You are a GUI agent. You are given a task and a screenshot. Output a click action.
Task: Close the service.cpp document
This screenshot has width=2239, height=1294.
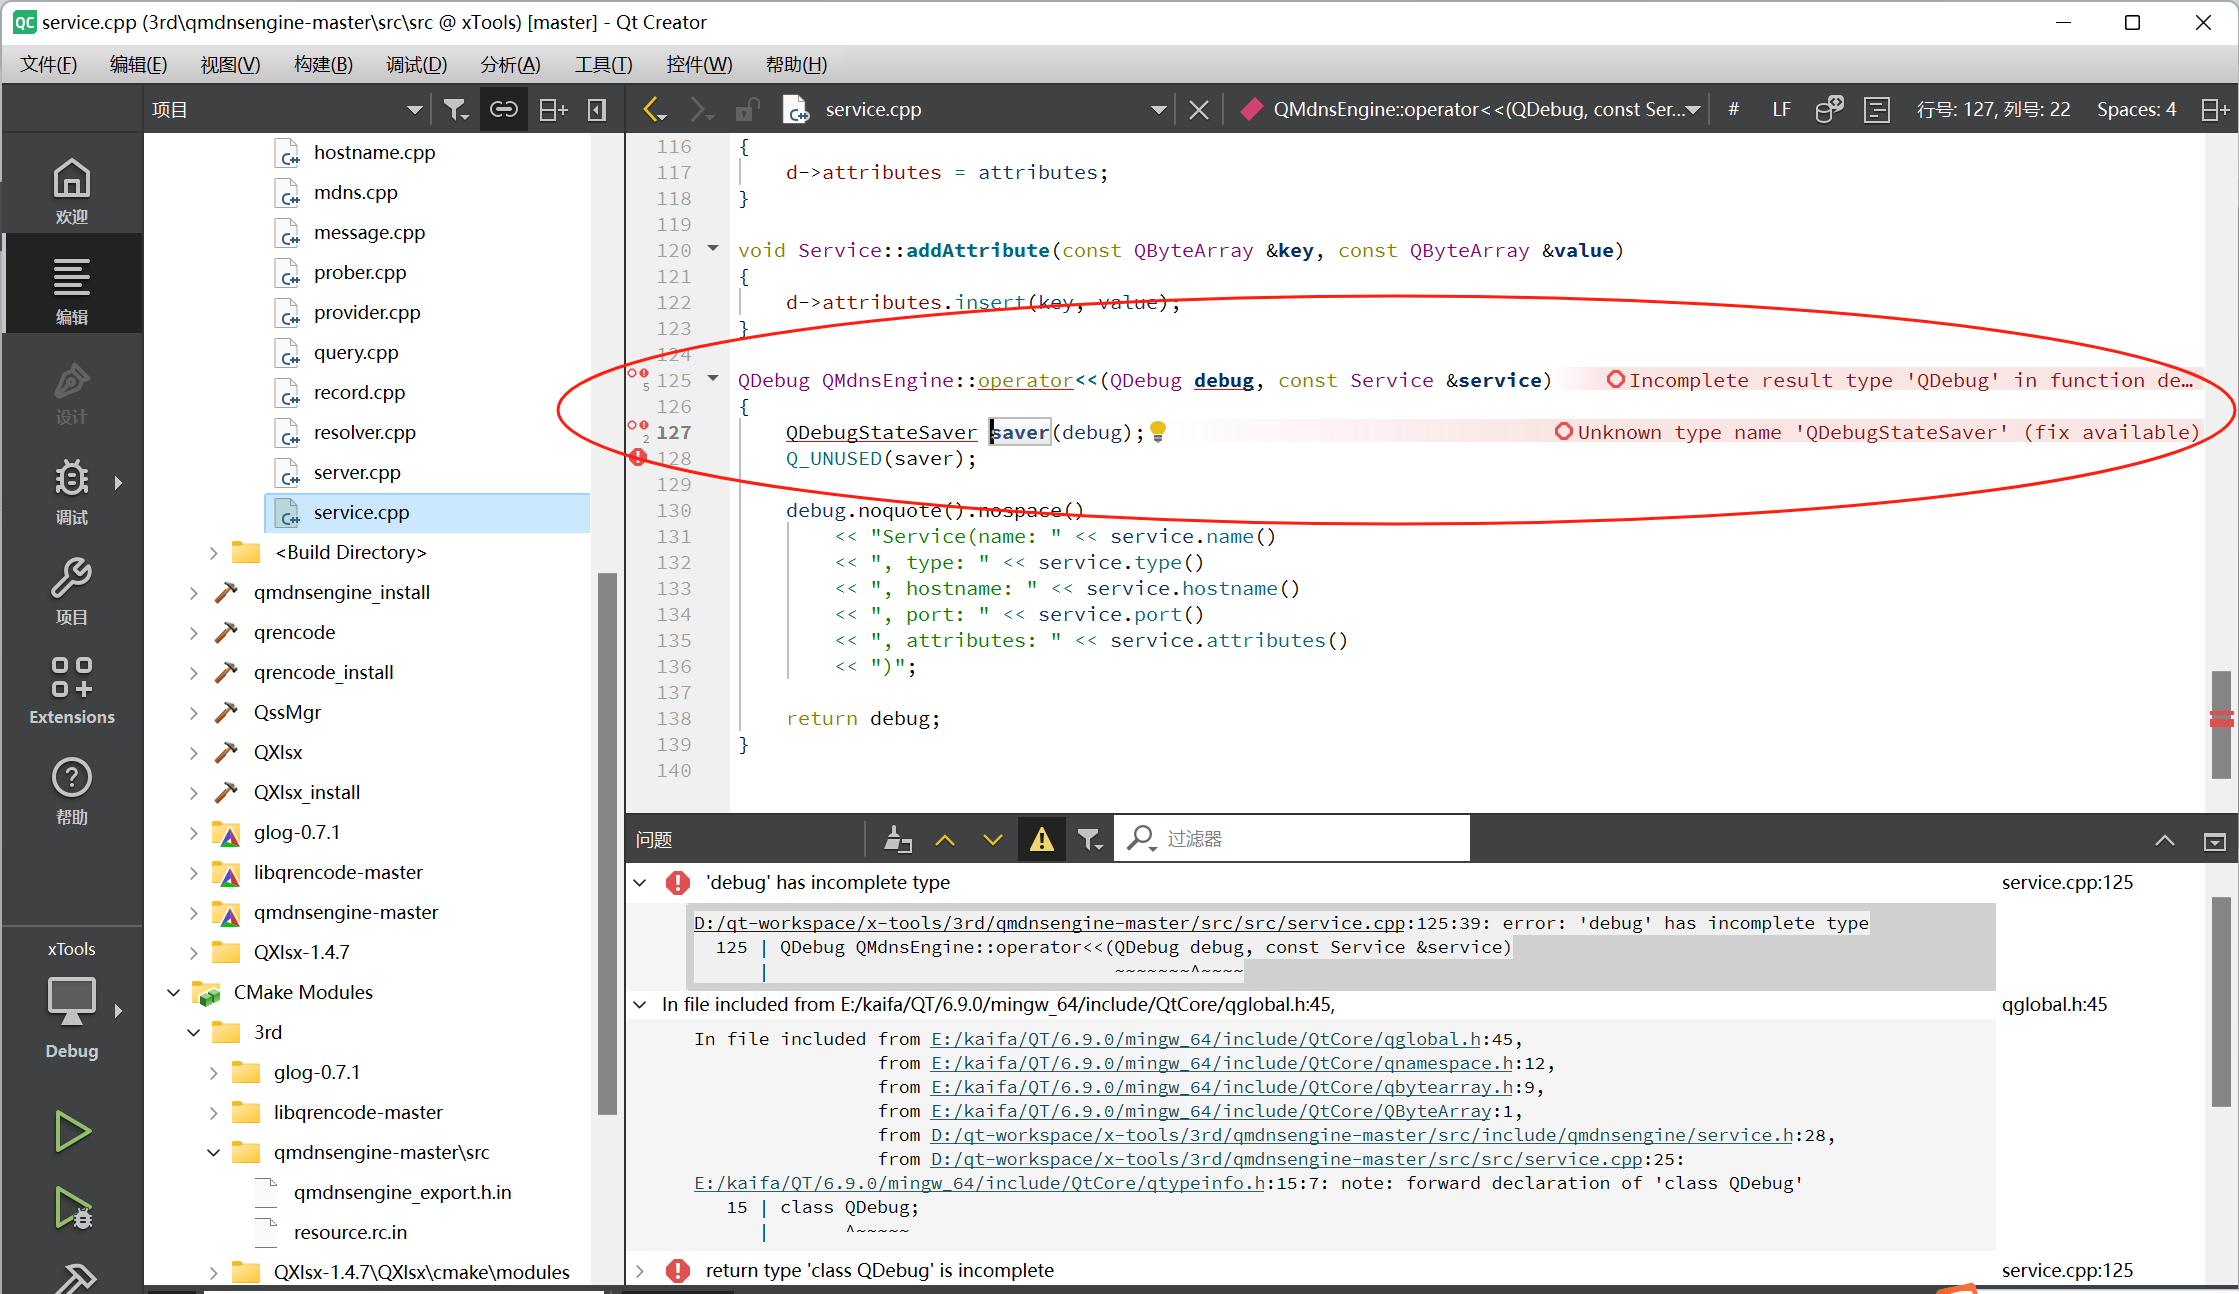(x=1198, y=109)
